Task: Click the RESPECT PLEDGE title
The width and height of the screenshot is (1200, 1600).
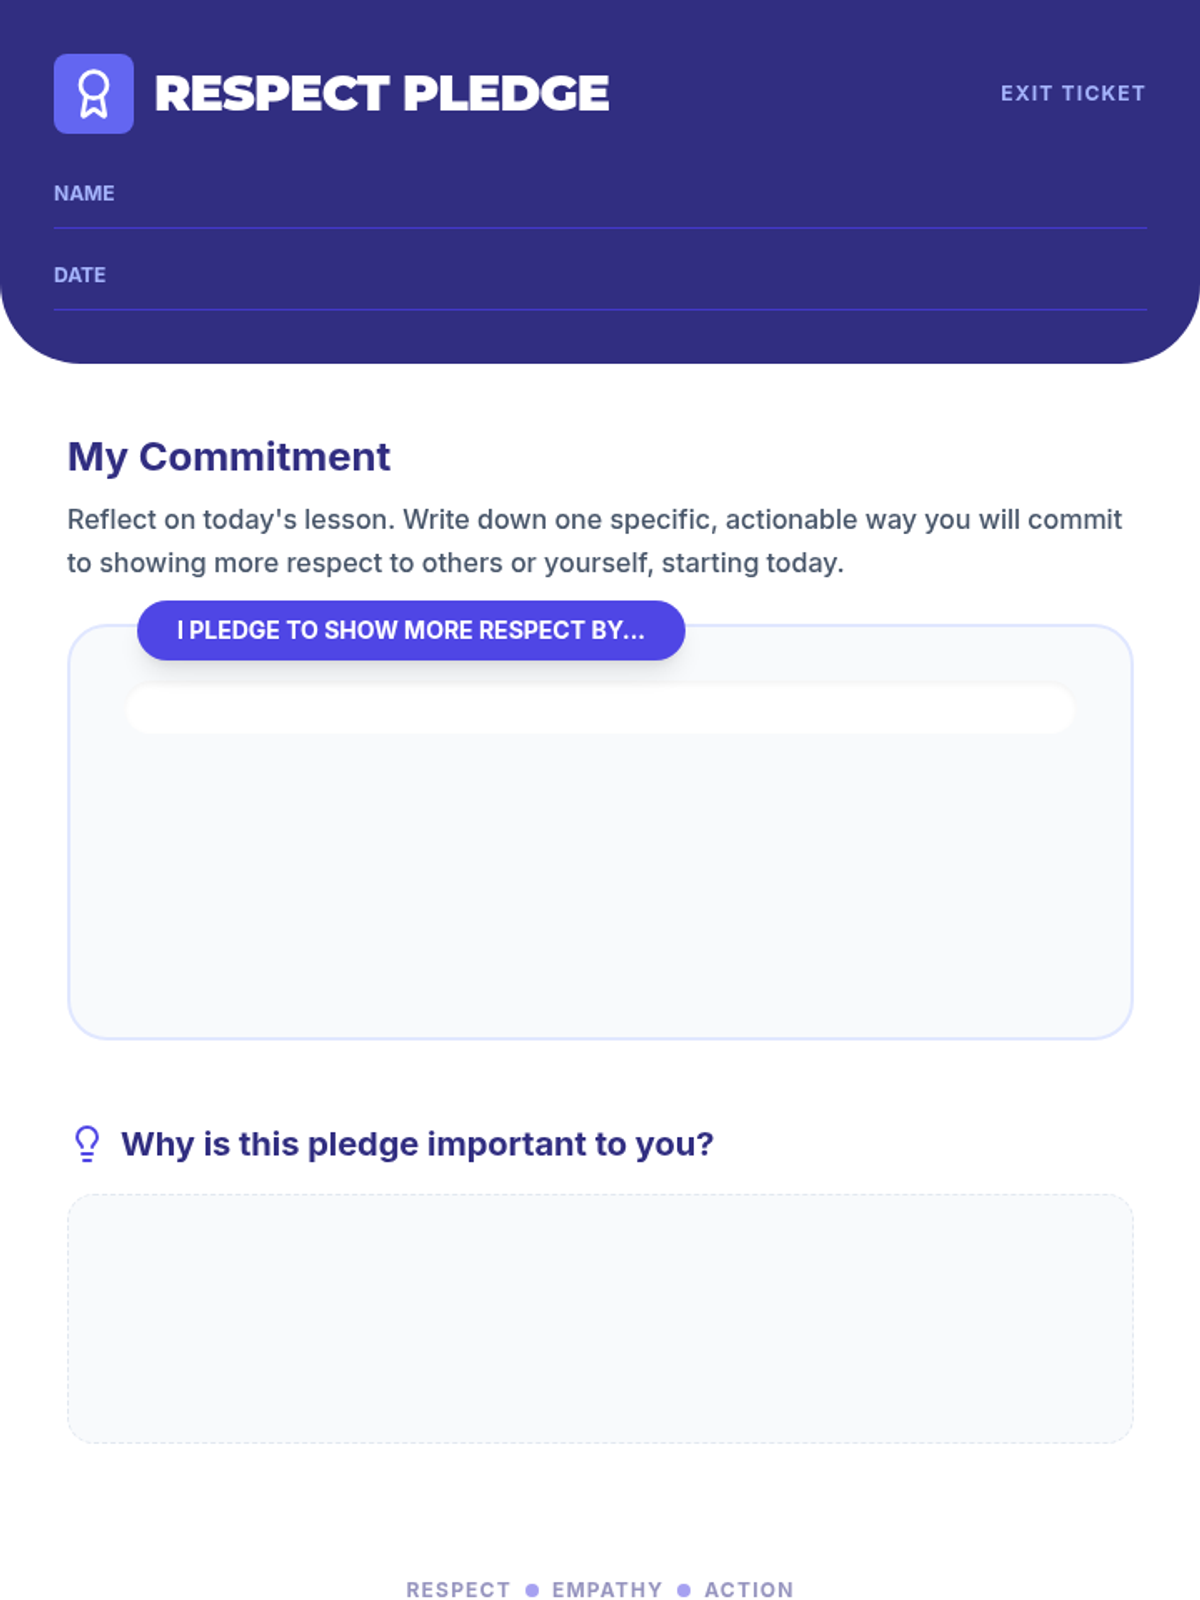Action: point(381,94)
